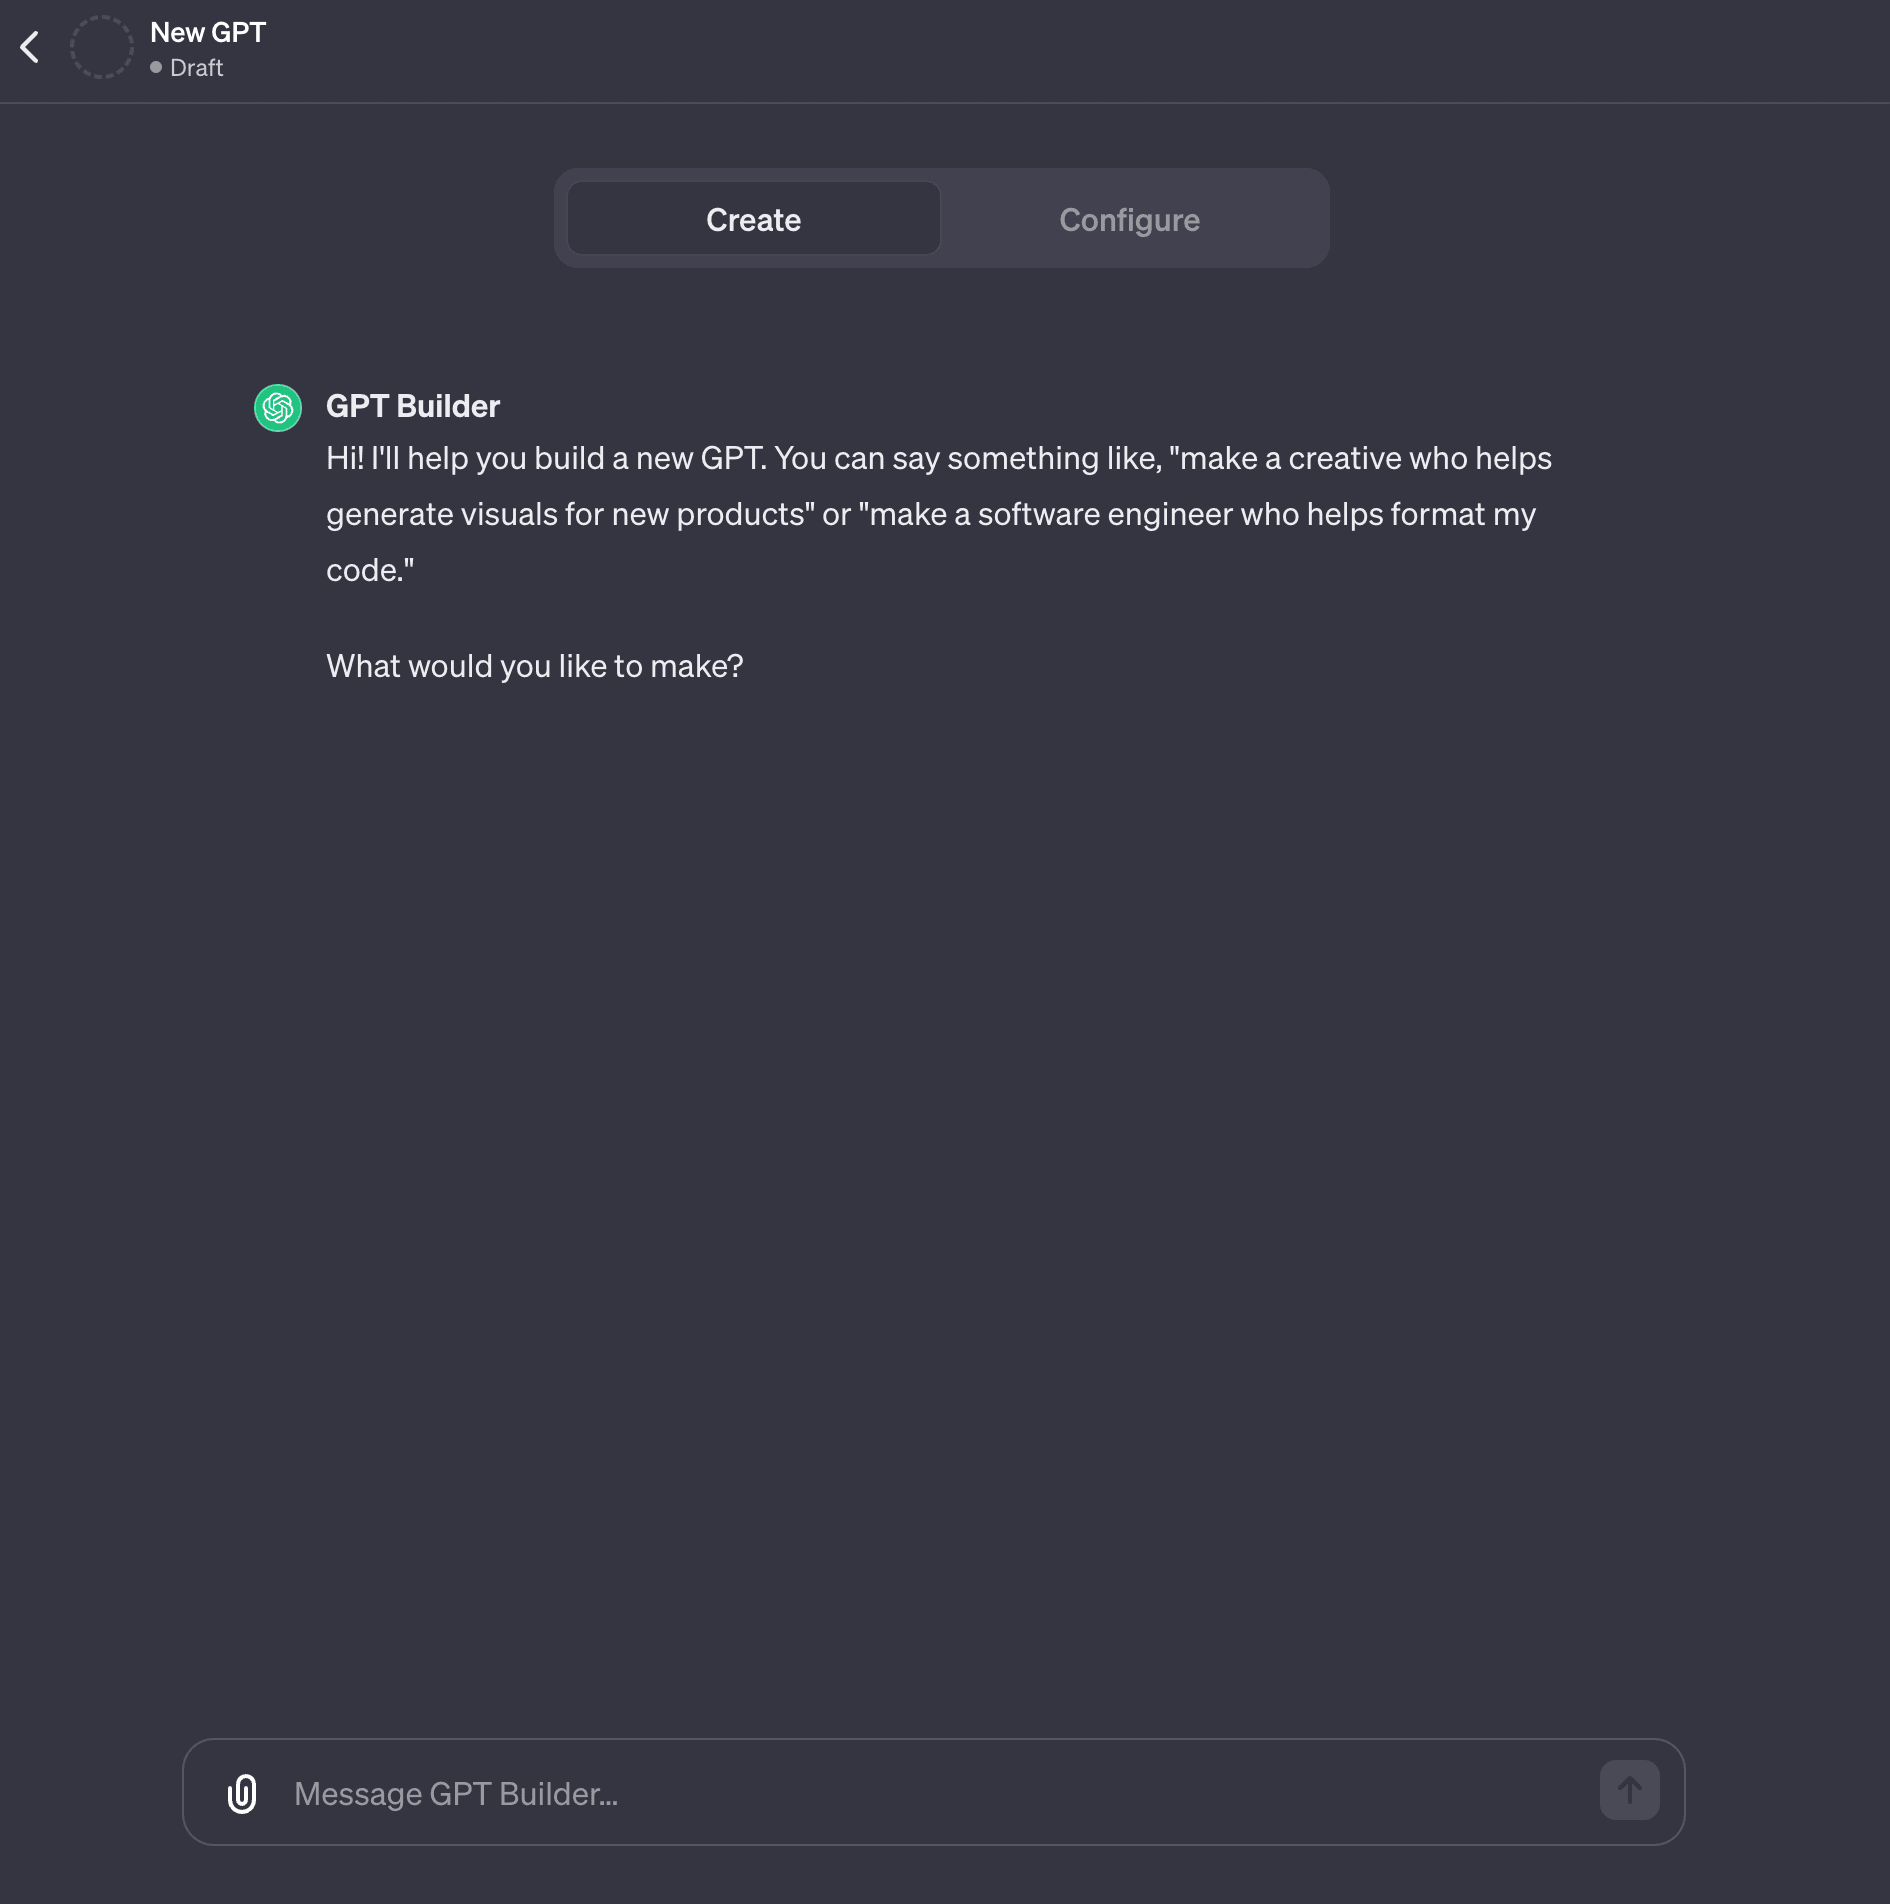The image size is (1890, 1904).
Task: Click the question "What would you like to make?"
Action: pos(535,666)
